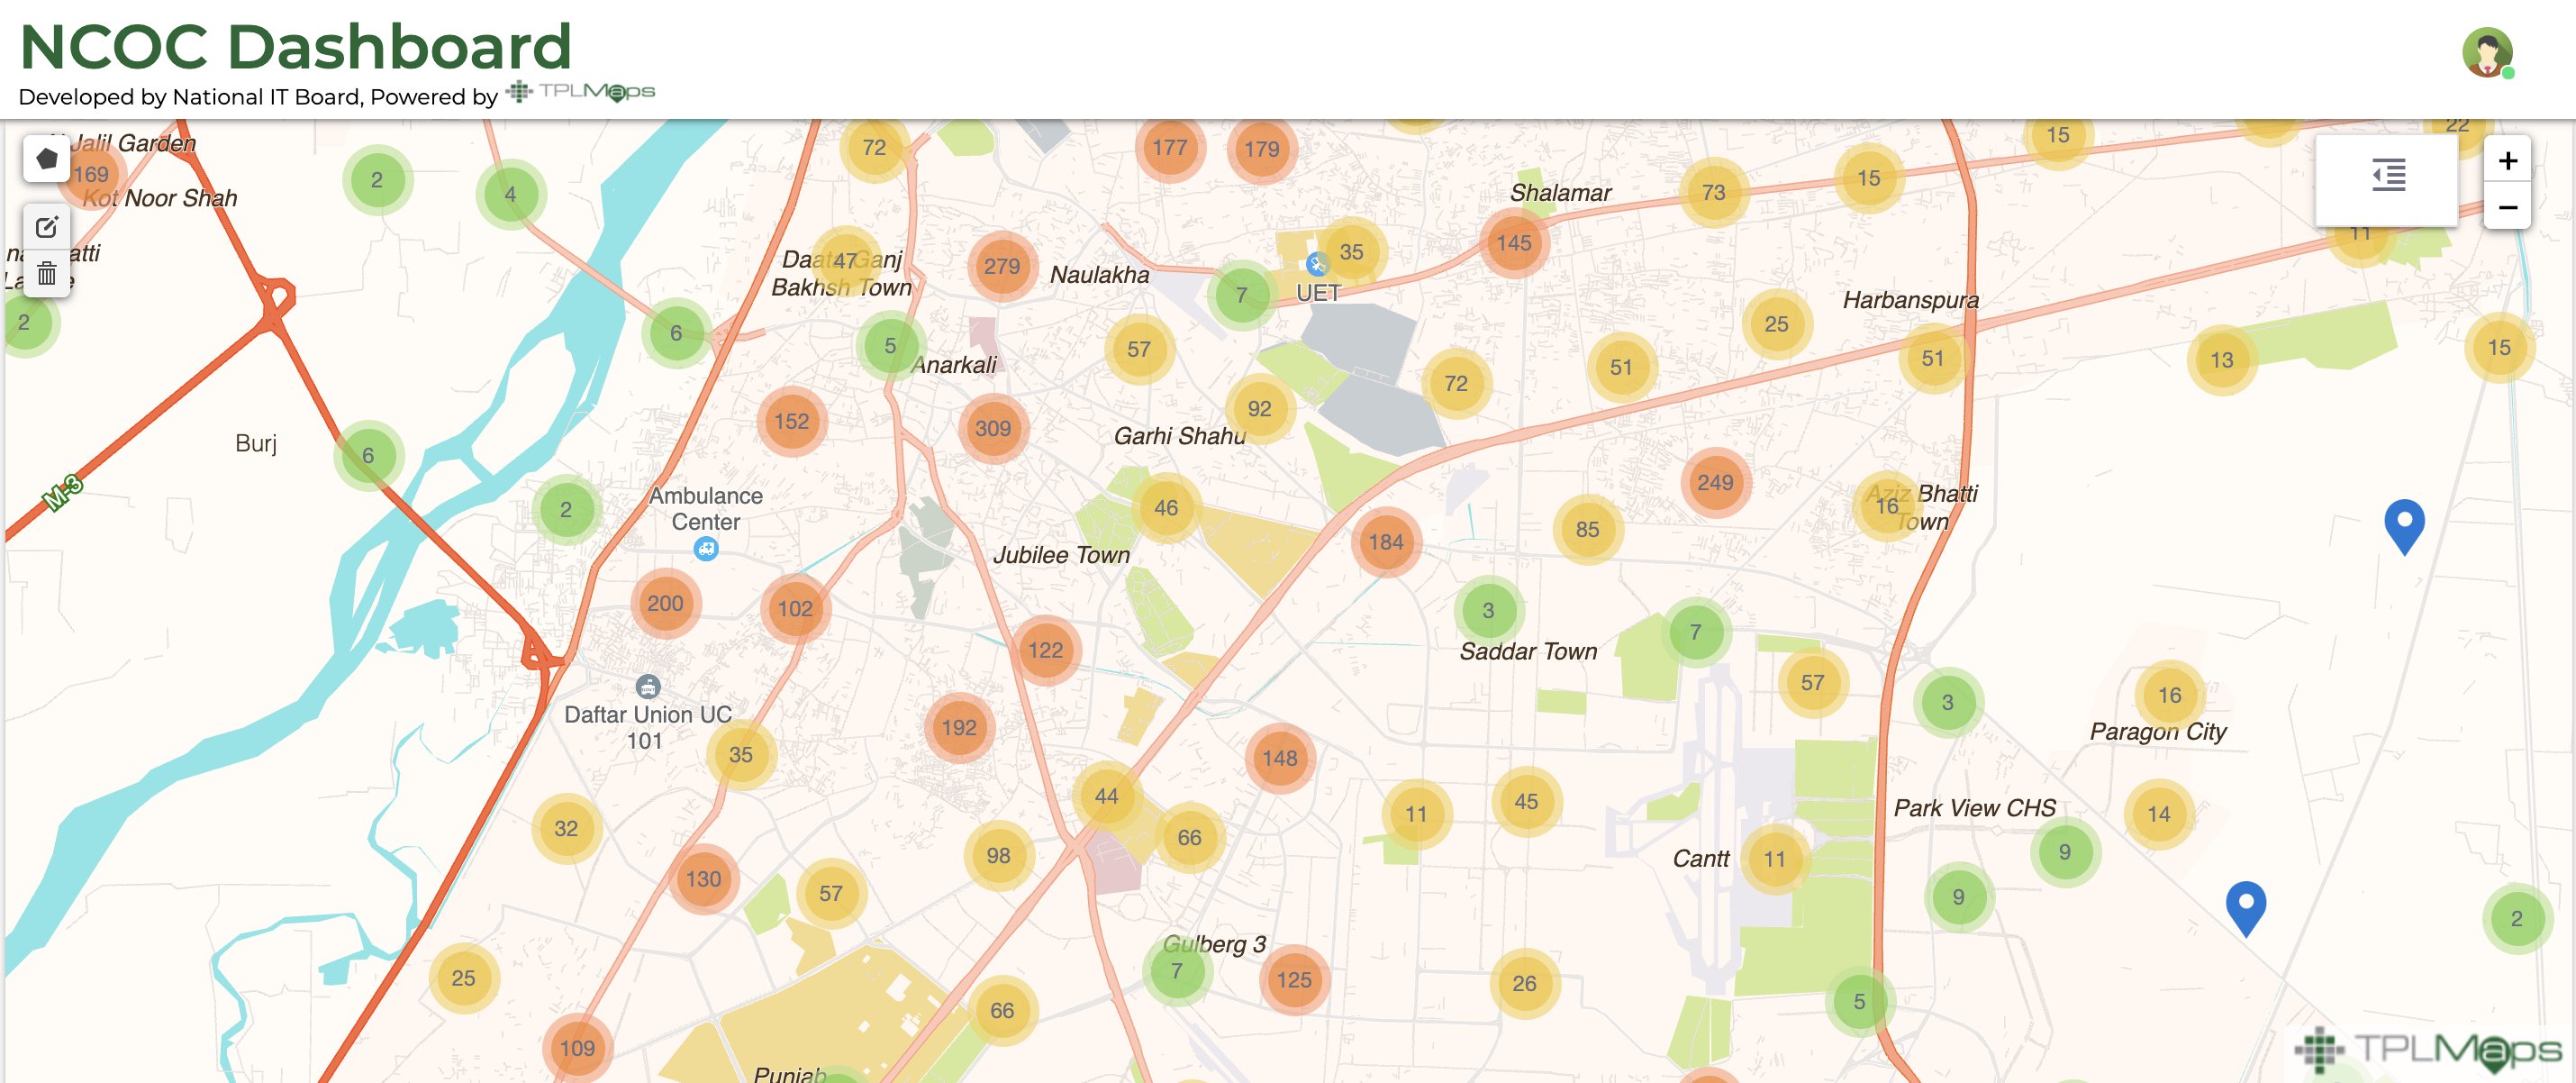
Task: Expand the 200 cluster marker
Action: (665, 603)
